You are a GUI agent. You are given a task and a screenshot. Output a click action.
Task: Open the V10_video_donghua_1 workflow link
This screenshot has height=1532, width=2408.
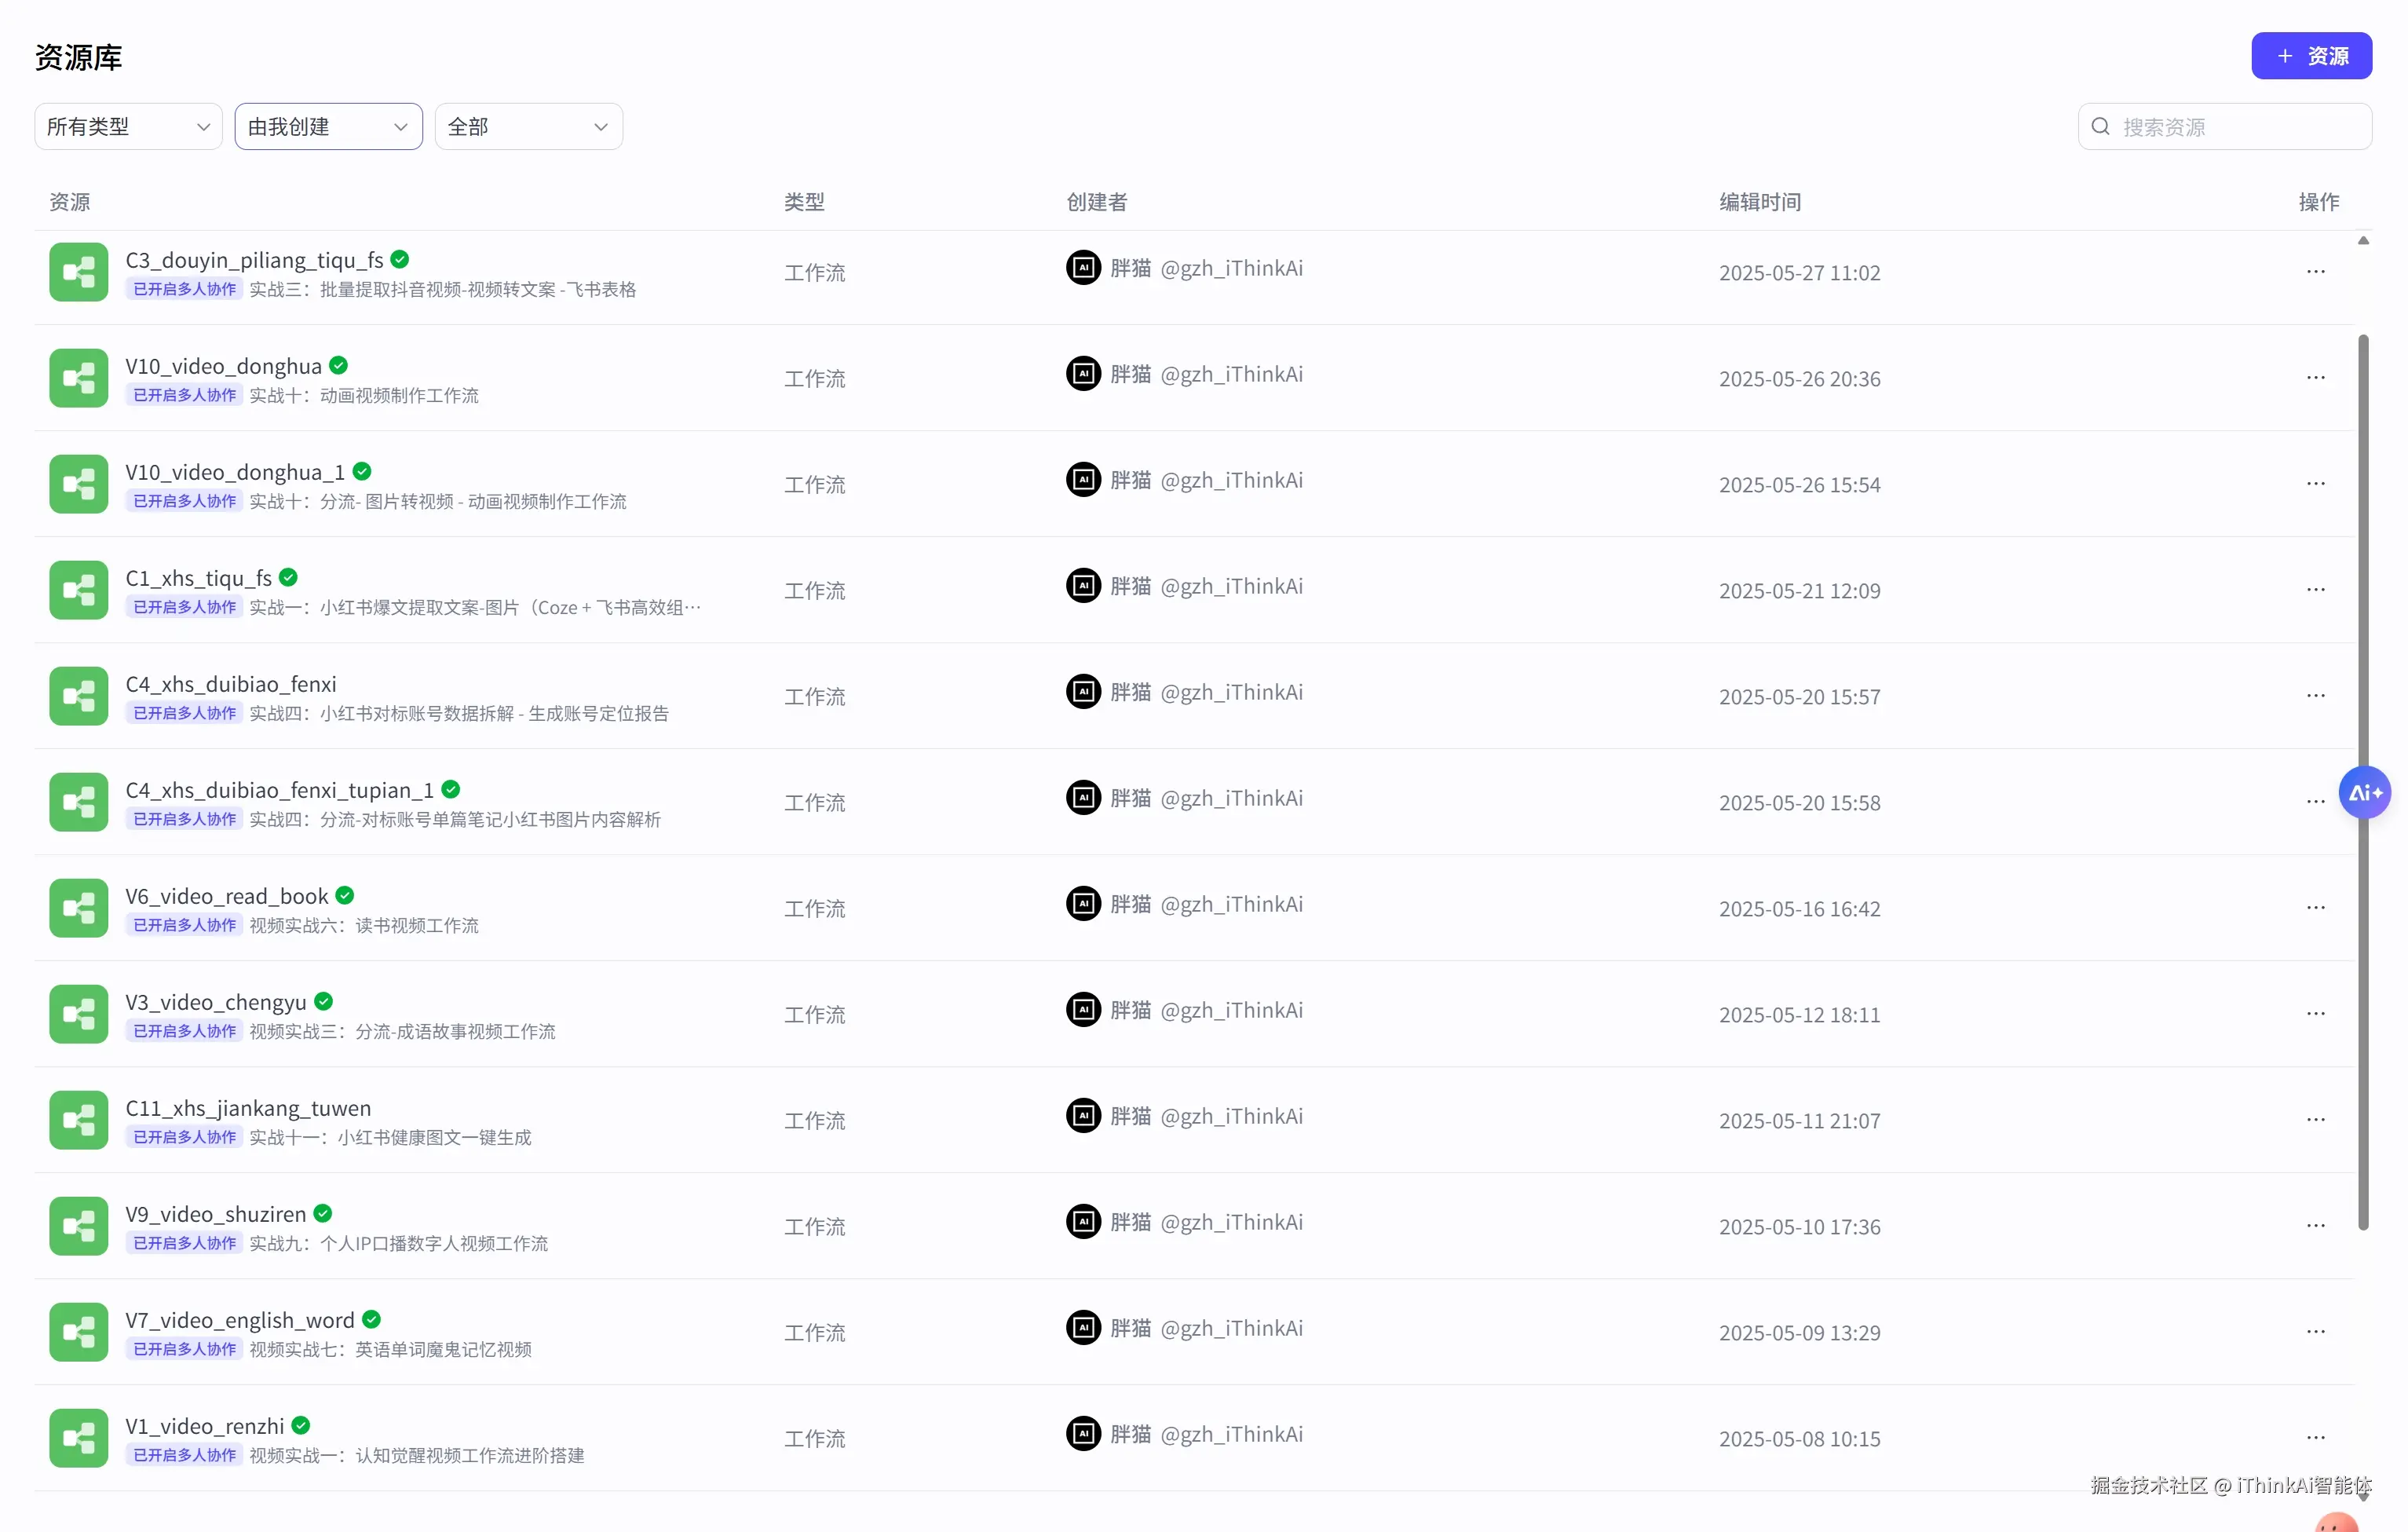coord(235,472)
